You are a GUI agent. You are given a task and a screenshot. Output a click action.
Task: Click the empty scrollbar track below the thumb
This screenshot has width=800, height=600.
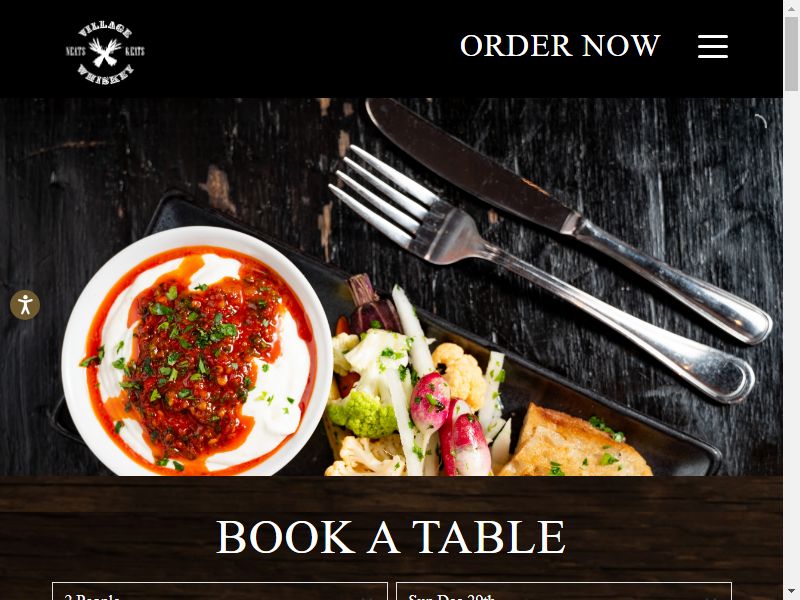click(x=791, y=337)
